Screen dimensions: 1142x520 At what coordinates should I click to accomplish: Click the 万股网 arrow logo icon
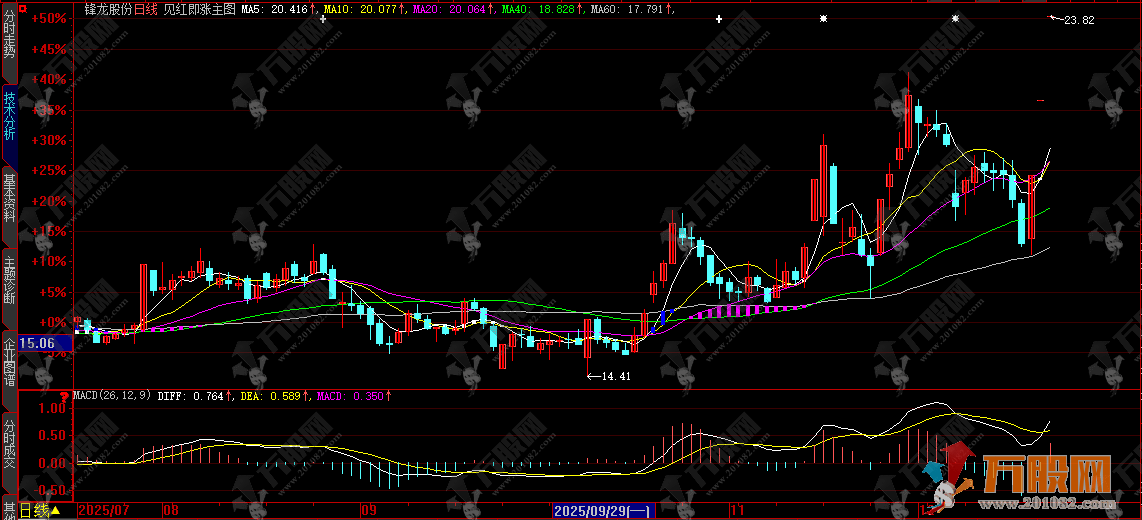tap(953, 476)
